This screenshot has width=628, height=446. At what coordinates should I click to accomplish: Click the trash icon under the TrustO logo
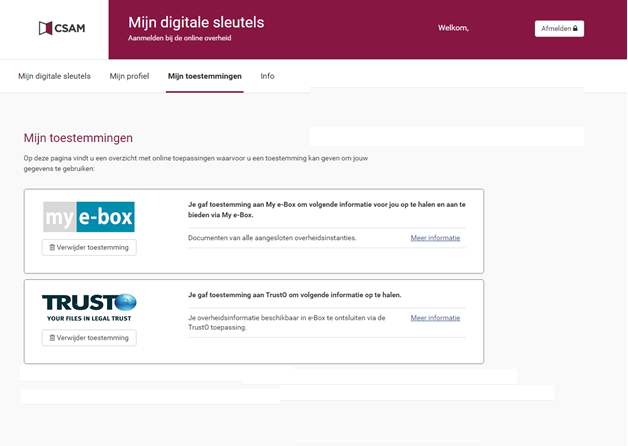pos(52,338)
